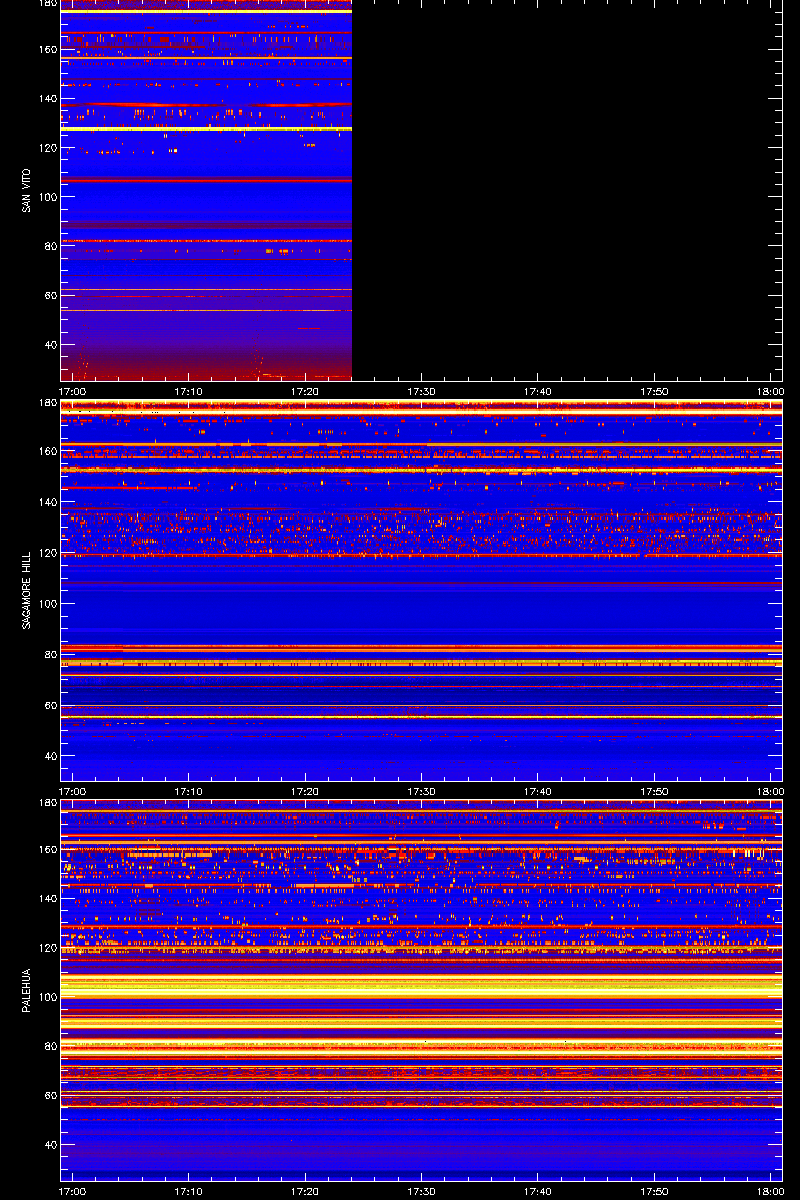800x1200 pixels.
Task: Select the 100 tick on Palehua axis
Action: point(46,997)
